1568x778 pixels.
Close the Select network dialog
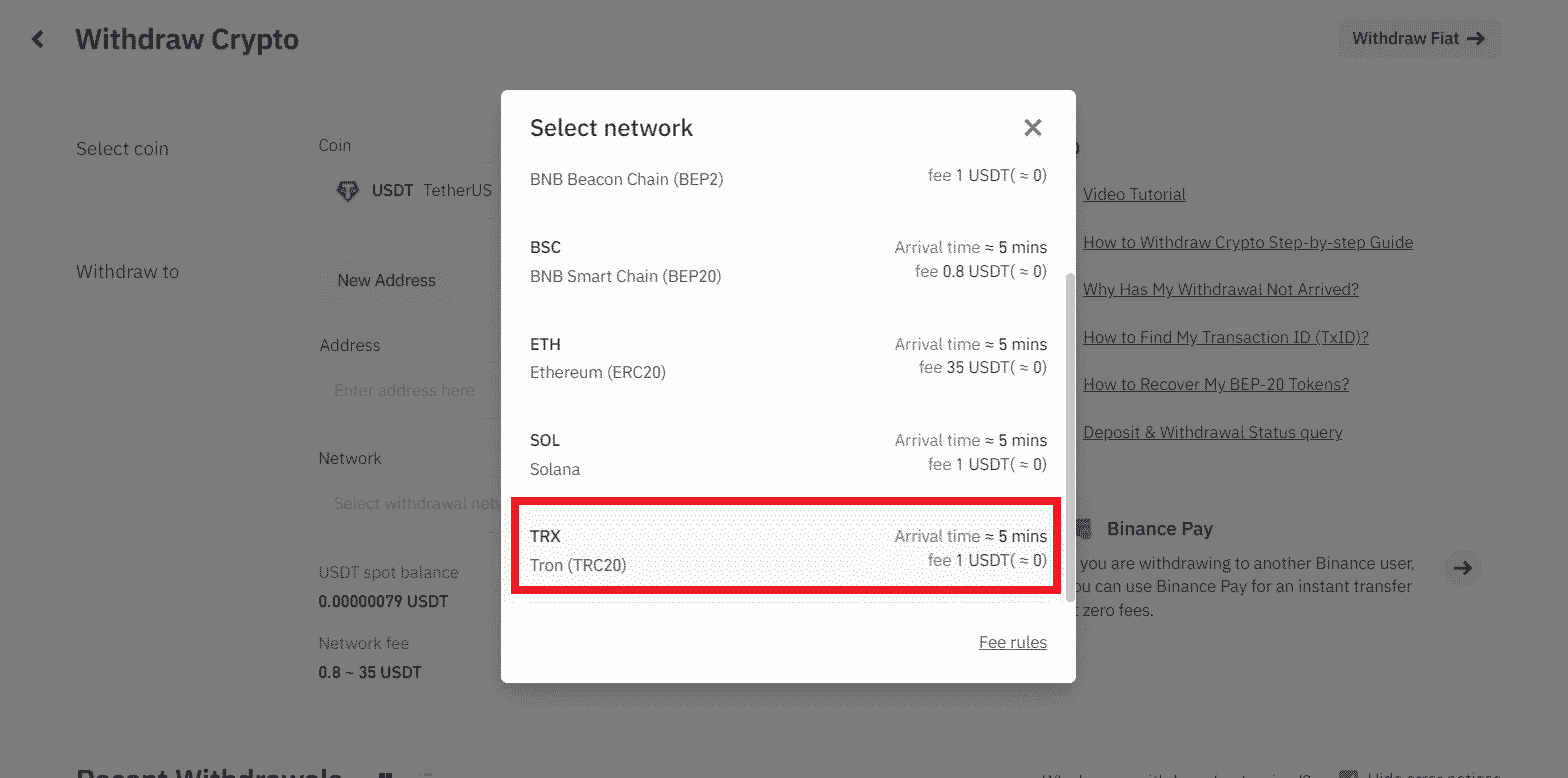click(x=1033, y=127)
